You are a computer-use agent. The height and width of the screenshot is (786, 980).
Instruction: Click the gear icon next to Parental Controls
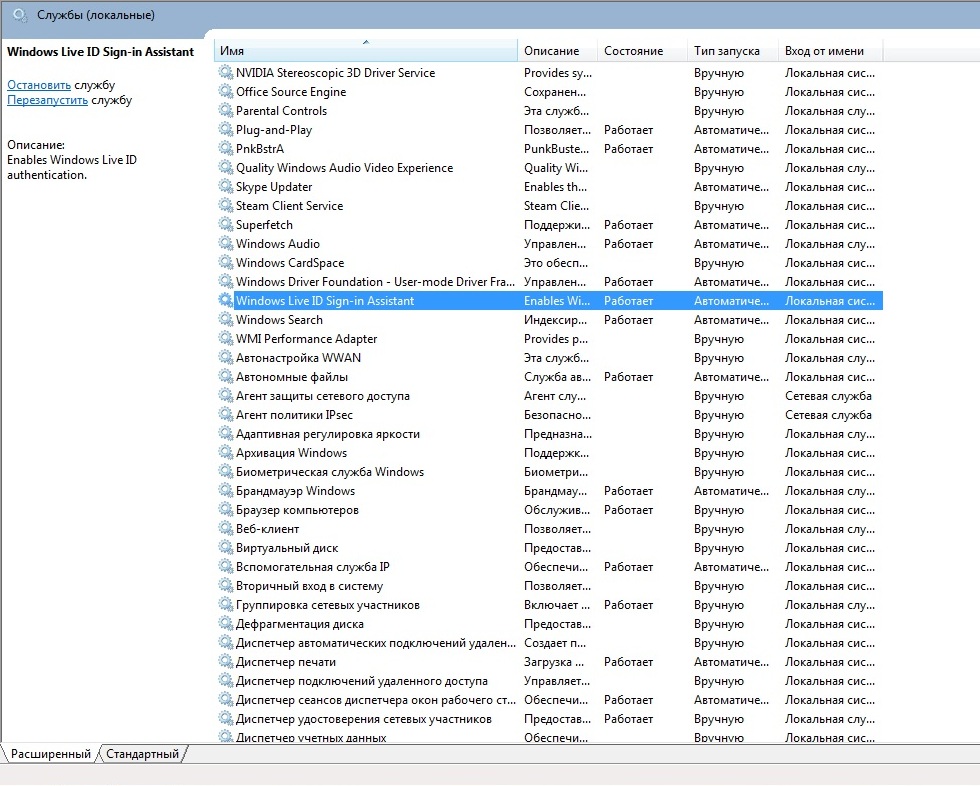coord(226,111)
